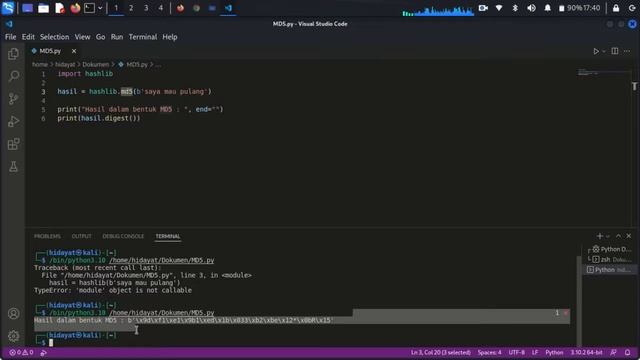Open Run and Debug view
Screen dimensions: 640x360
(x=13, y=121)
